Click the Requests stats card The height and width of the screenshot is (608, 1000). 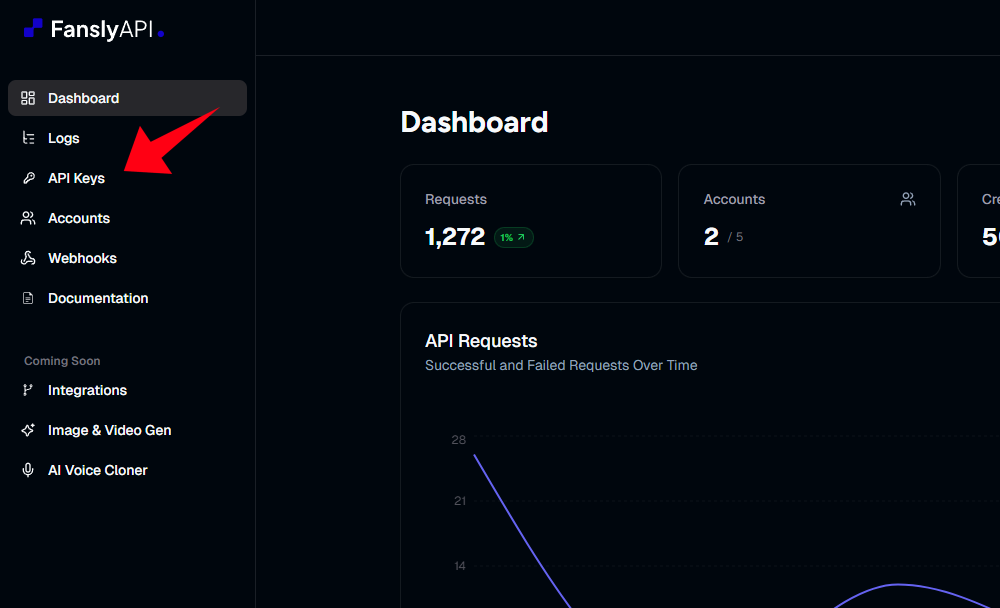click(x=530, y=220)
